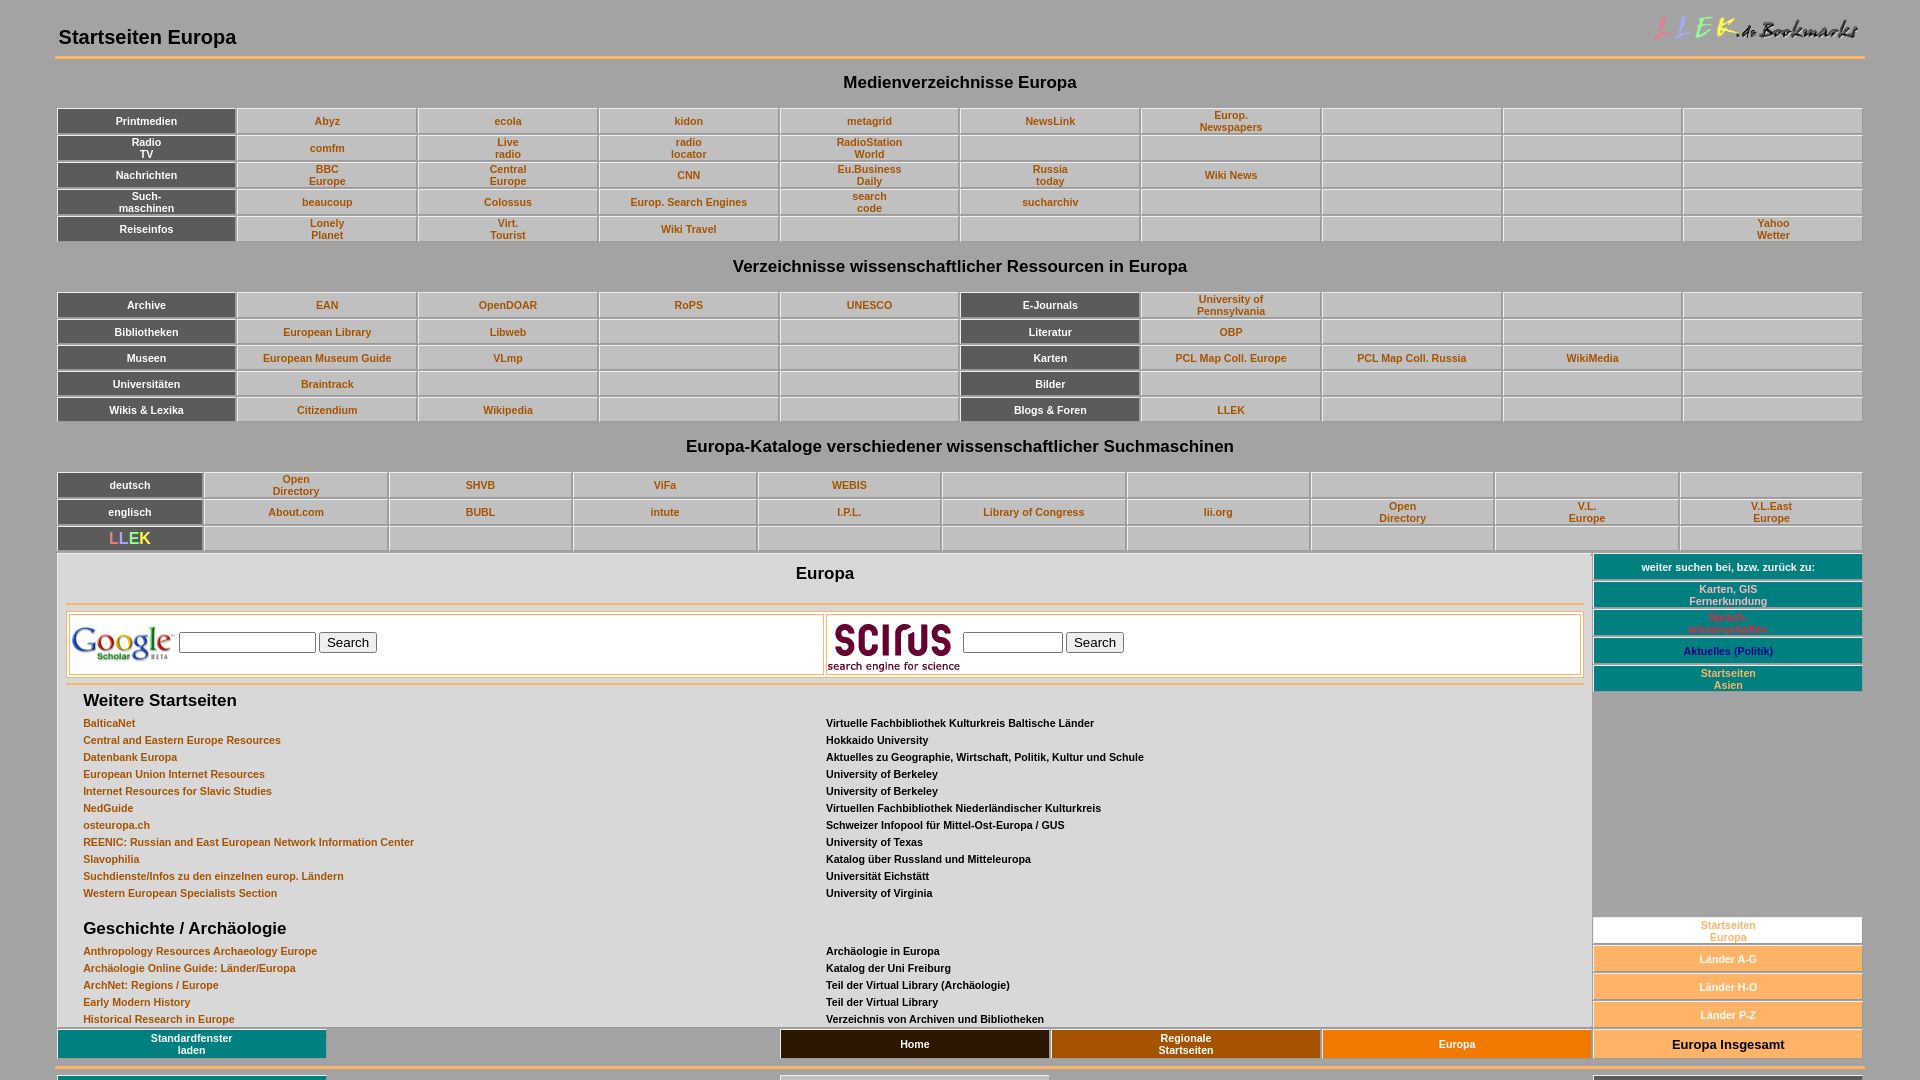Viewport: 1920px width, 1080px height.
Task: Select the Karten, GIS Fernerkundung navigation item
Action: pos(1728,595)
